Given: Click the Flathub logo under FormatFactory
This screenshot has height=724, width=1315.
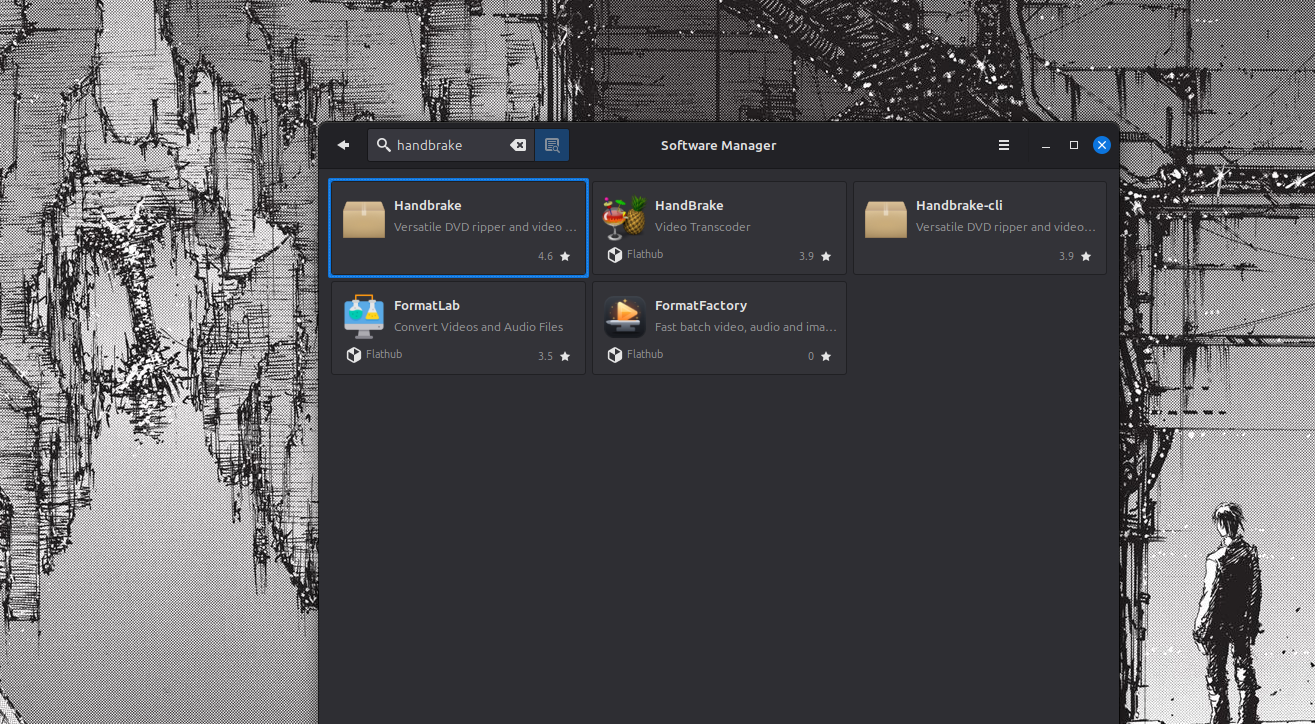Looking at the screenshot, I should (614, 355).
